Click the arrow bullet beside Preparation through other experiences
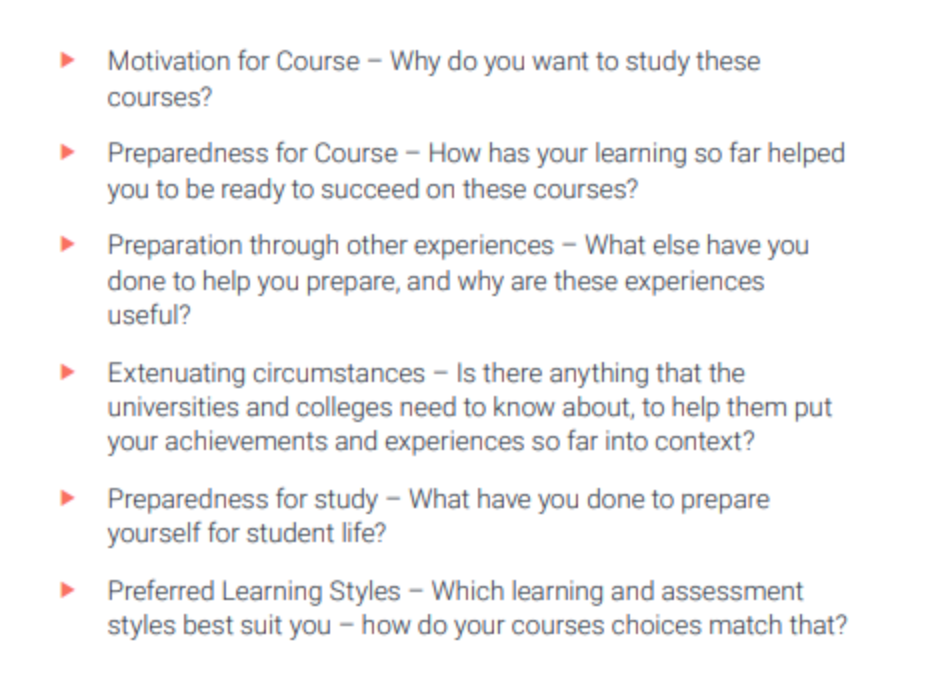This screenshot has width=948, height=676. click(x=67, y=244)
